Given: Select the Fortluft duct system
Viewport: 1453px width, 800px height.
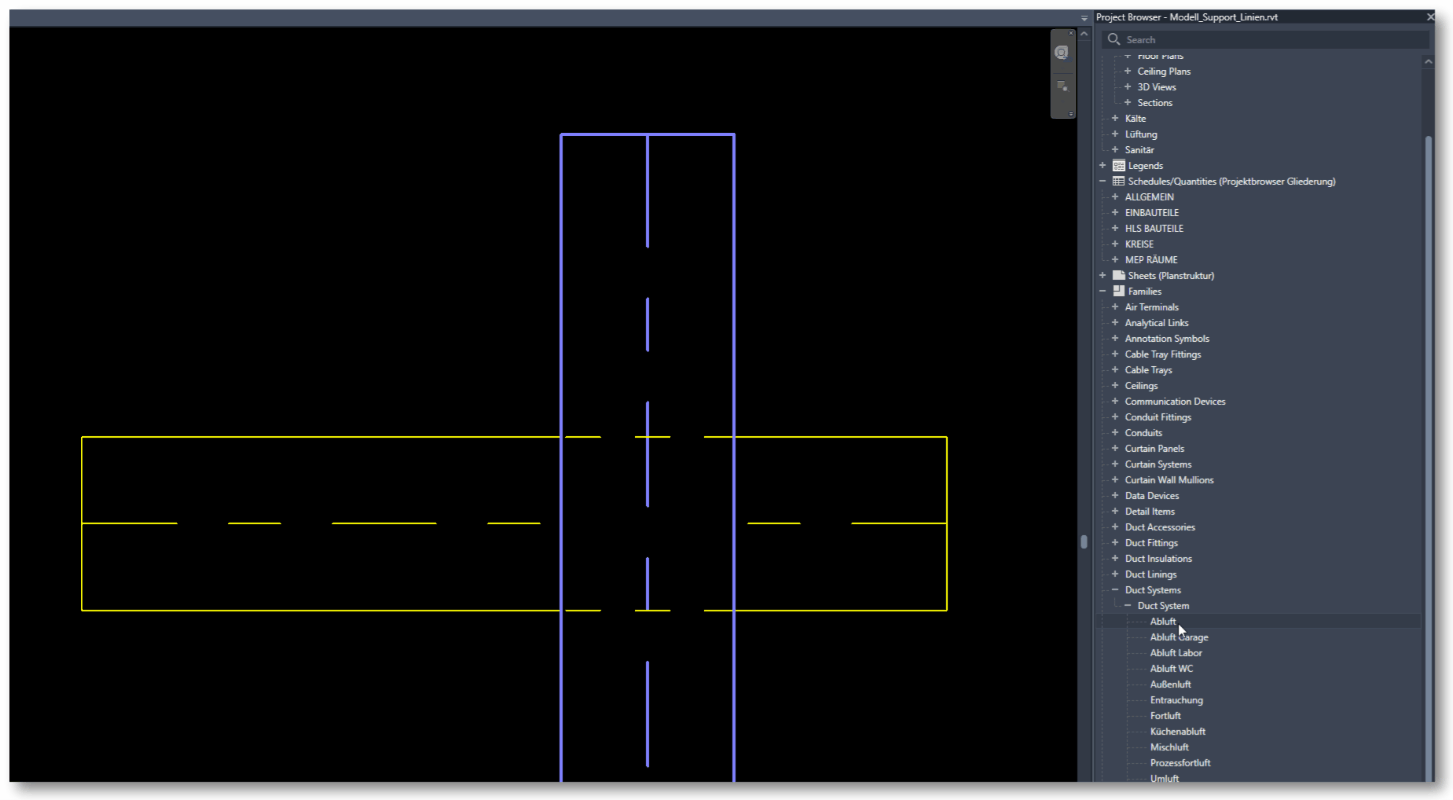Looking at the screenshot, I should pos(1165,716).
